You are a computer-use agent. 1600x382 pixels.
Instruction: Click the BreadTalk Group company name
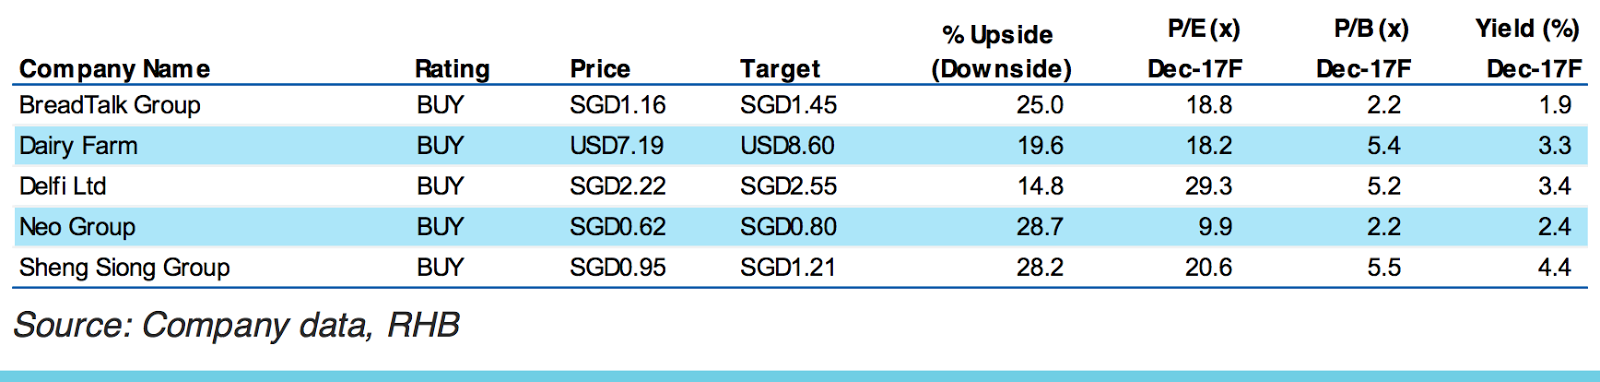[x=110, y=105]
